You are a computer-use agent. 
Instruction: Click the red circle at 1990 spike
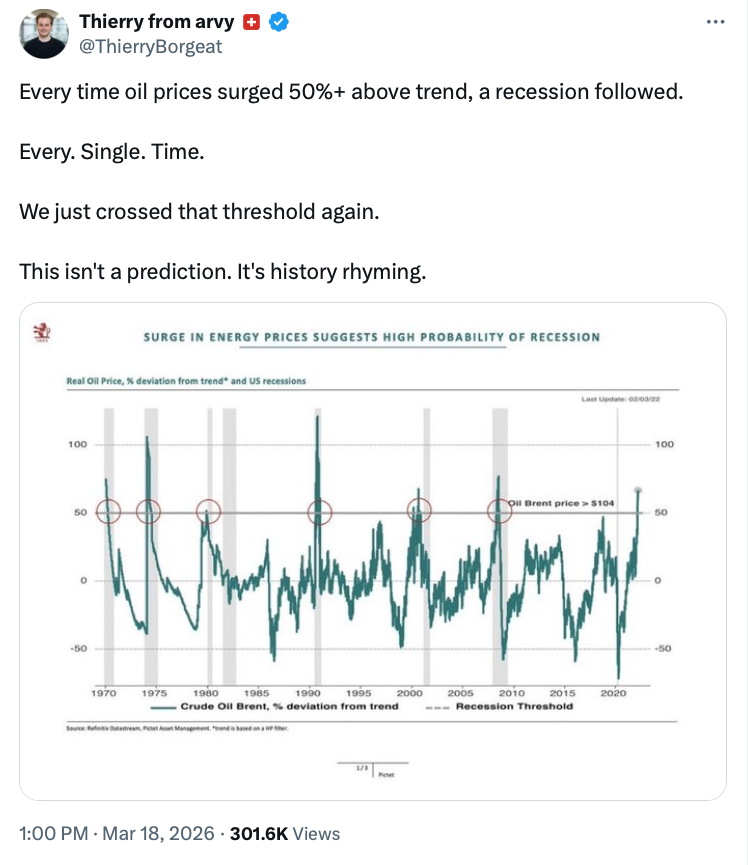(x=319, y=511)
